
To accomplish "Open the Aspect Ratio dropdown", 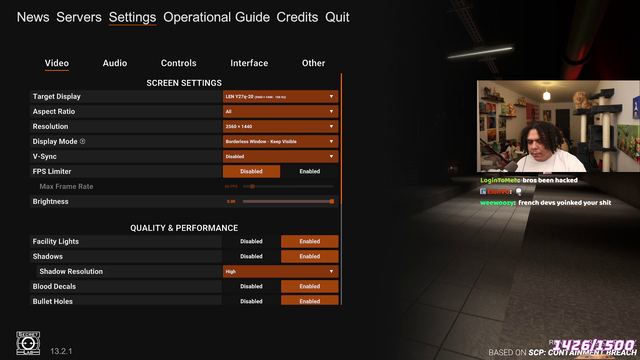I will [x=280, y=111].
